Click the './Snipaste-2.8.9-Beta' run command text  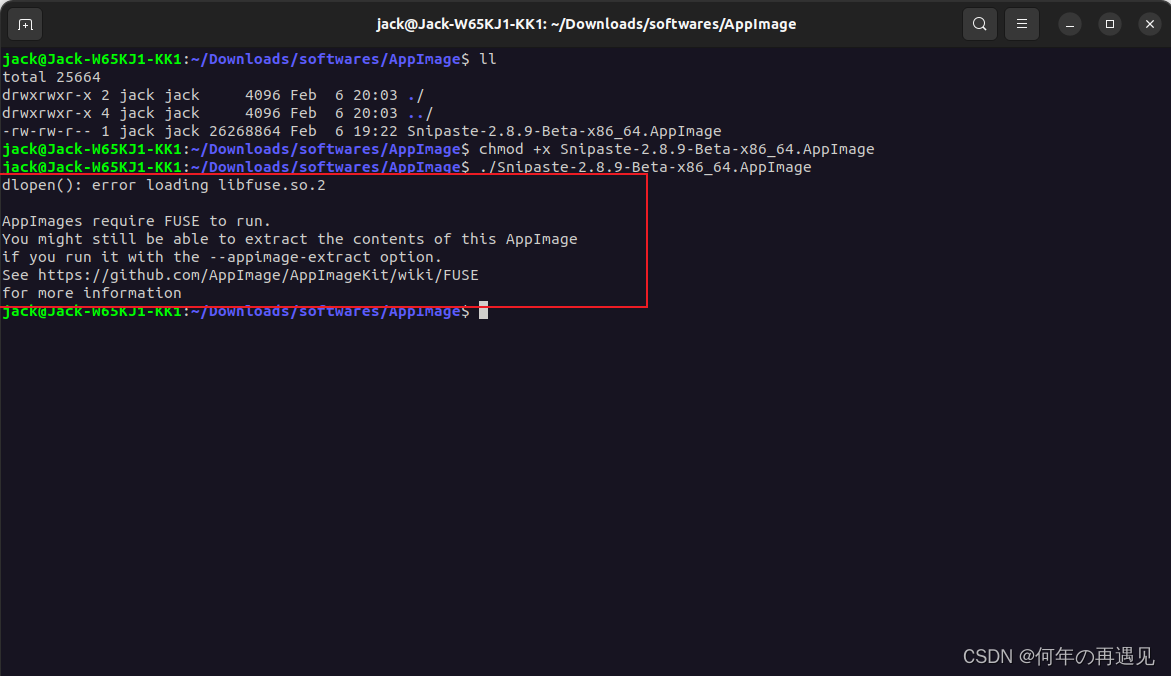click(645, 167)
